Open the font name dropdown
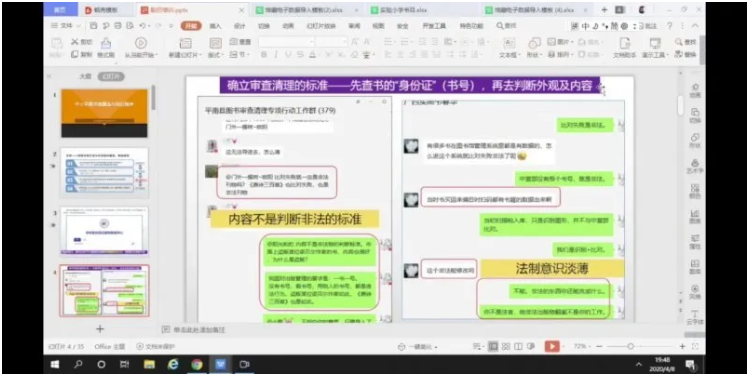The image size is (749, 376). [x=287, y=42]
